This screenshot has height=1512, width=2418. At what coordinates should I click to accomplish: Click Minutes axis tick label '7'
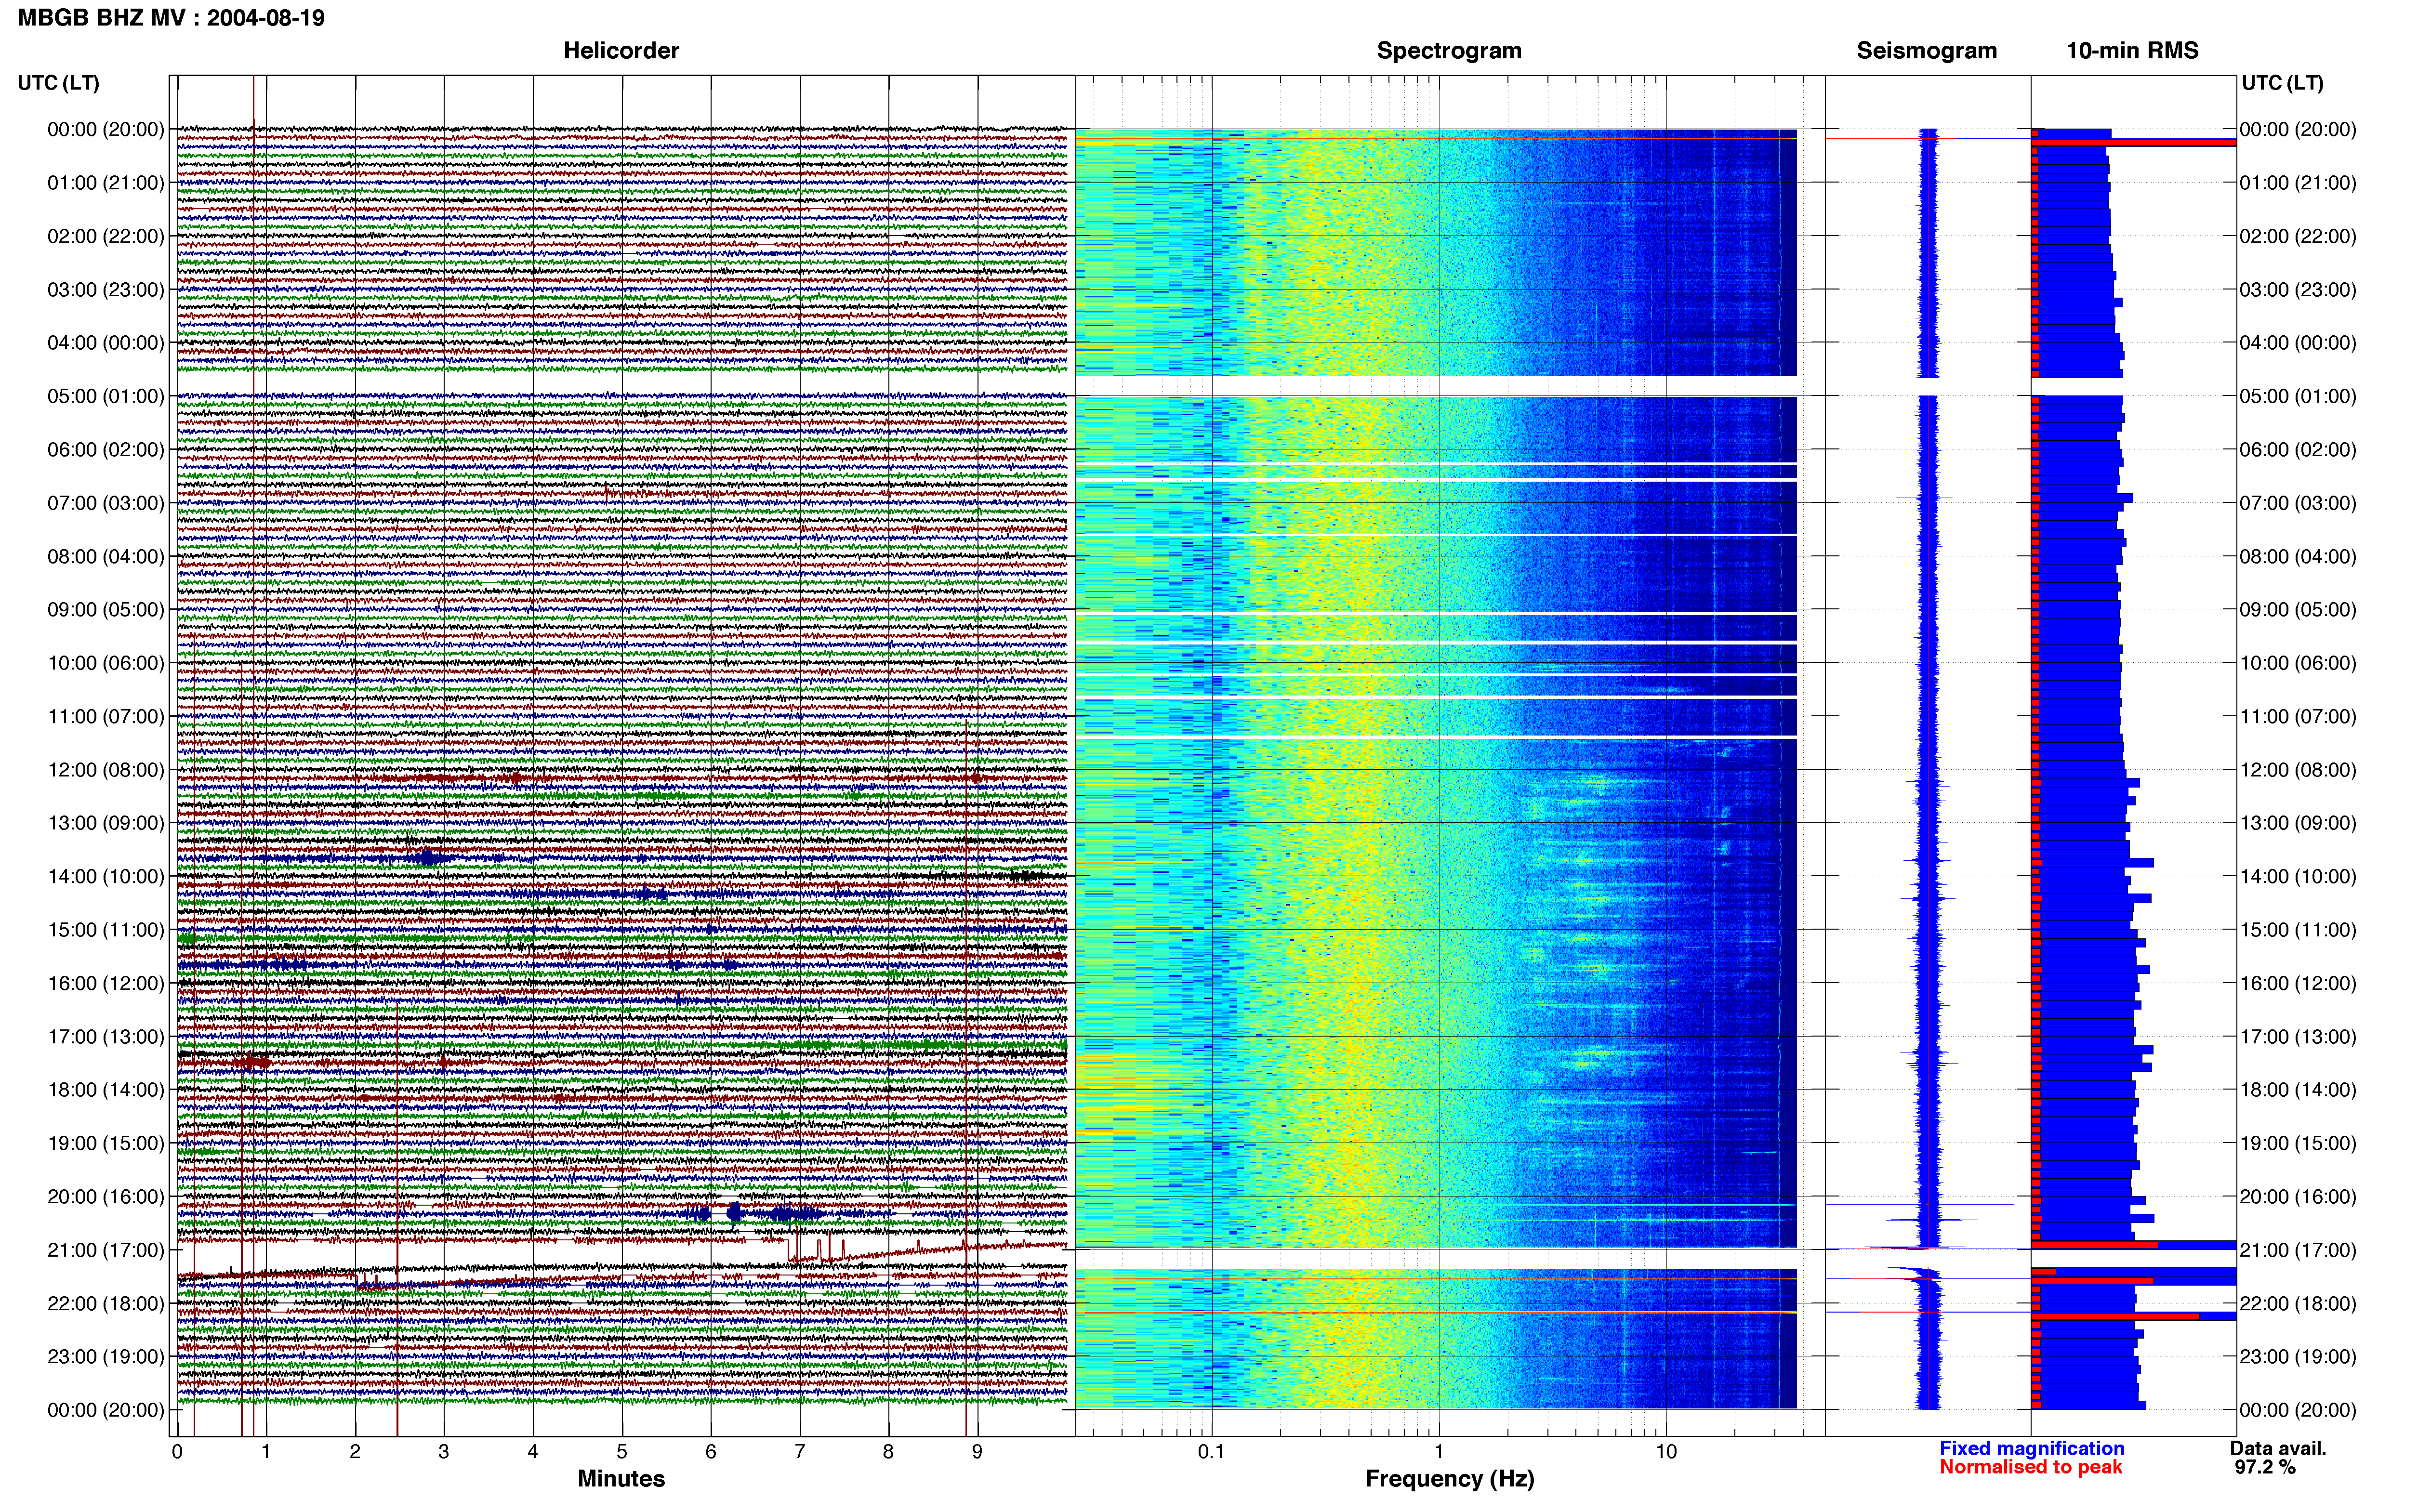[x=800, y=1452]
